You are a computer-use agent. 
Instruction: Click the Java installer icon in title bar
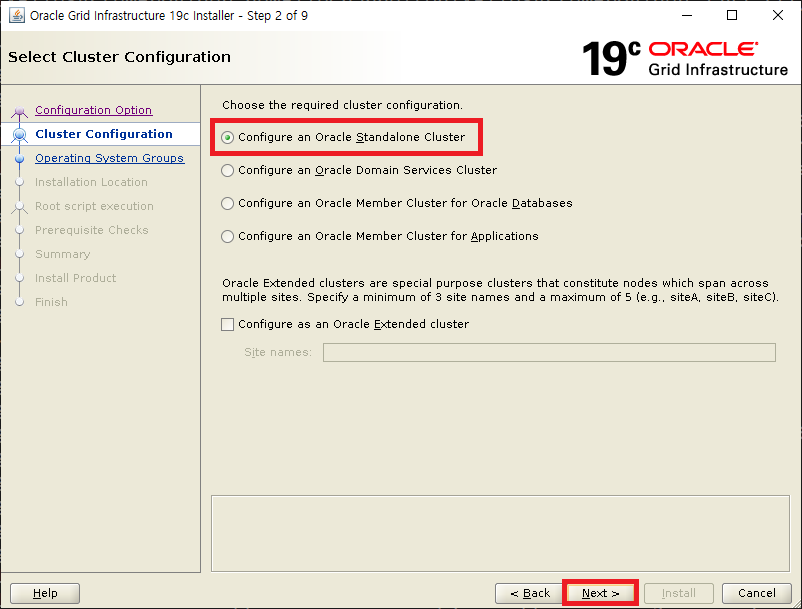point(17,15)
